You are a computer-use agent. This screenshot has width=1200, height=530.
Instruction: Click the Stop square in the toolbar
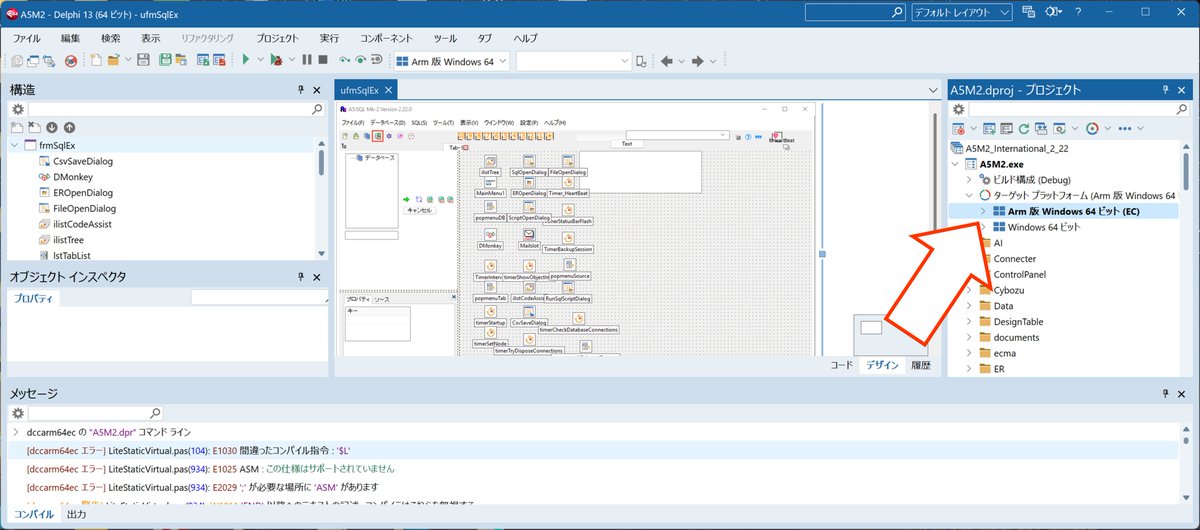pos(323,61)
